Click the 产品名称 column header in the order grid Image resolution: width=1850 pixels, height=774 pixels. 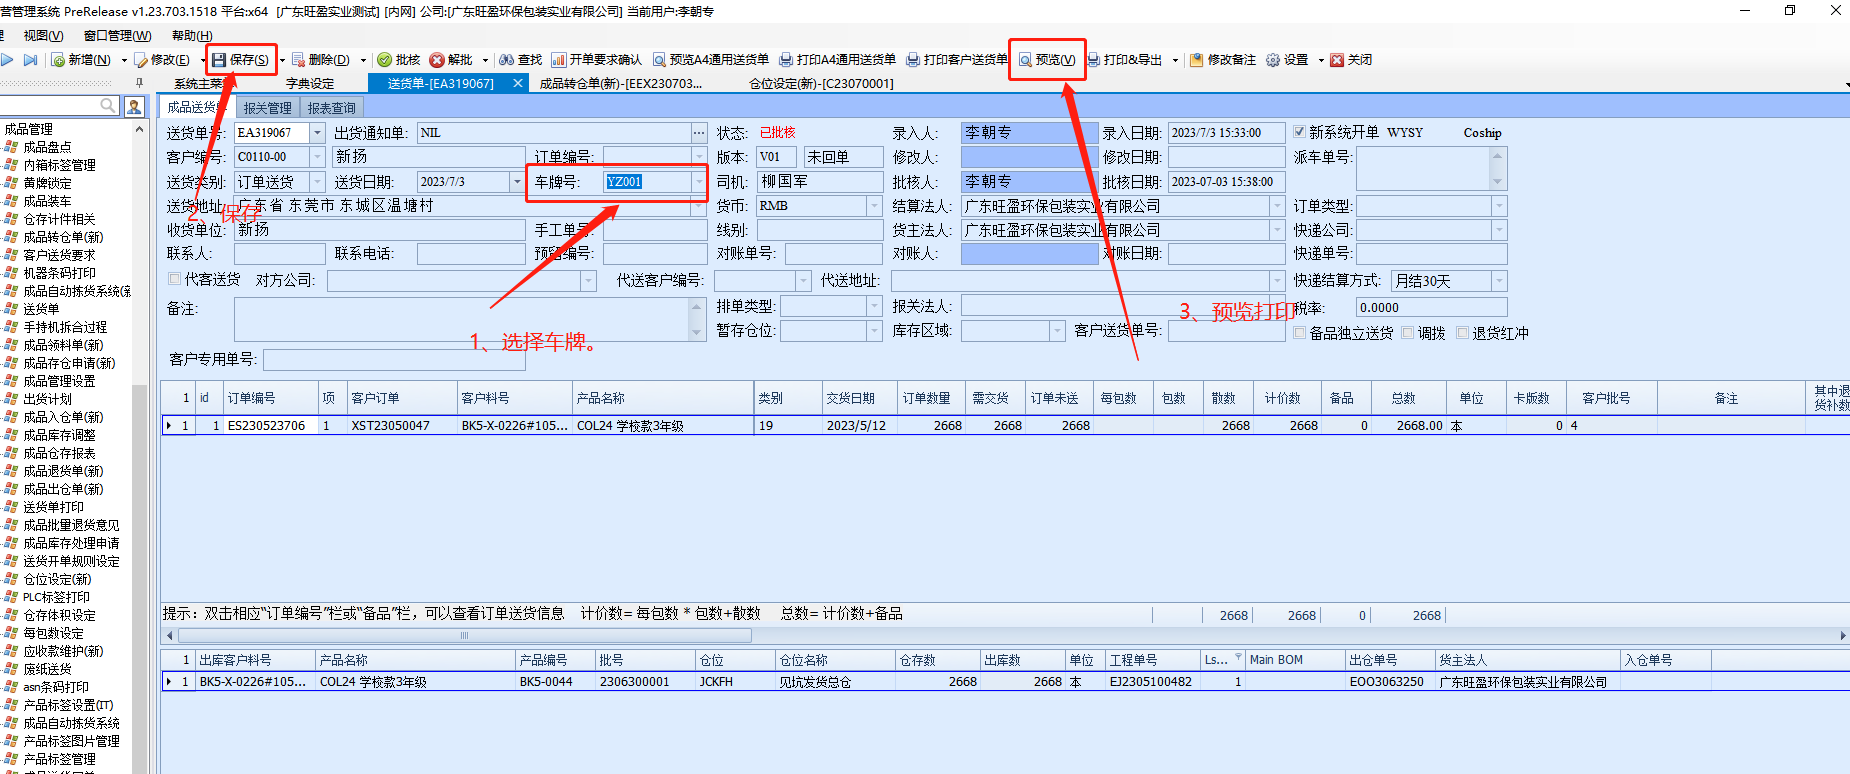[x=663, y=398]
